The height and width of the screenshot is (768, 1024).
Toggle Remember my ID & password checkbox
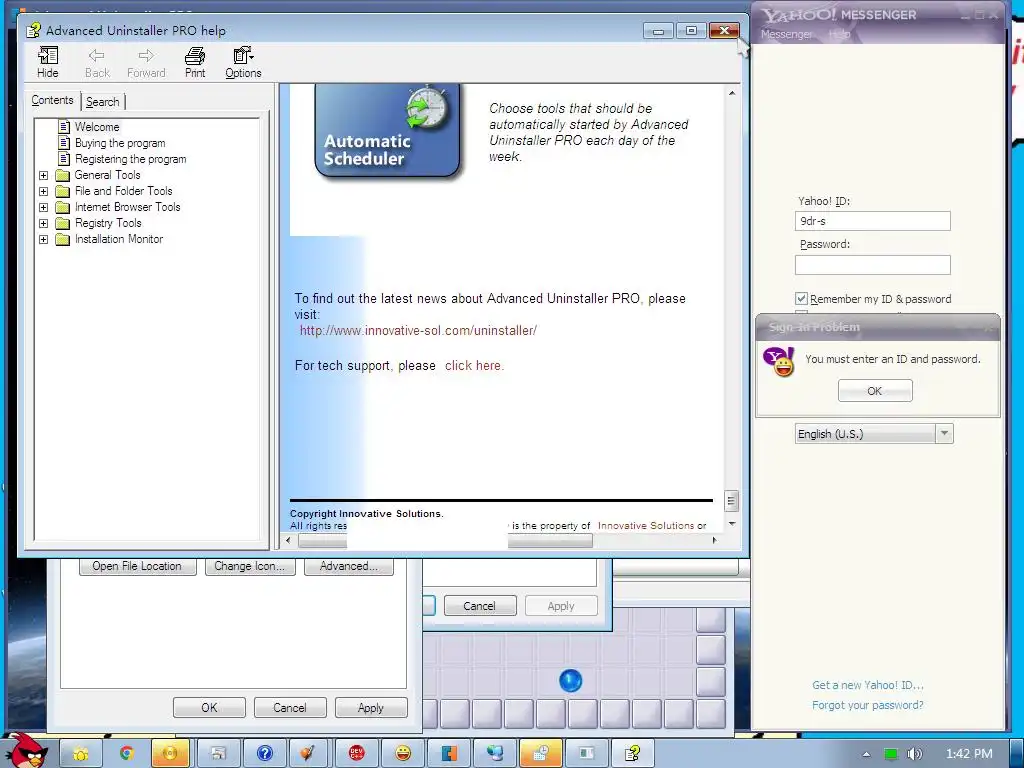point(801,298)
